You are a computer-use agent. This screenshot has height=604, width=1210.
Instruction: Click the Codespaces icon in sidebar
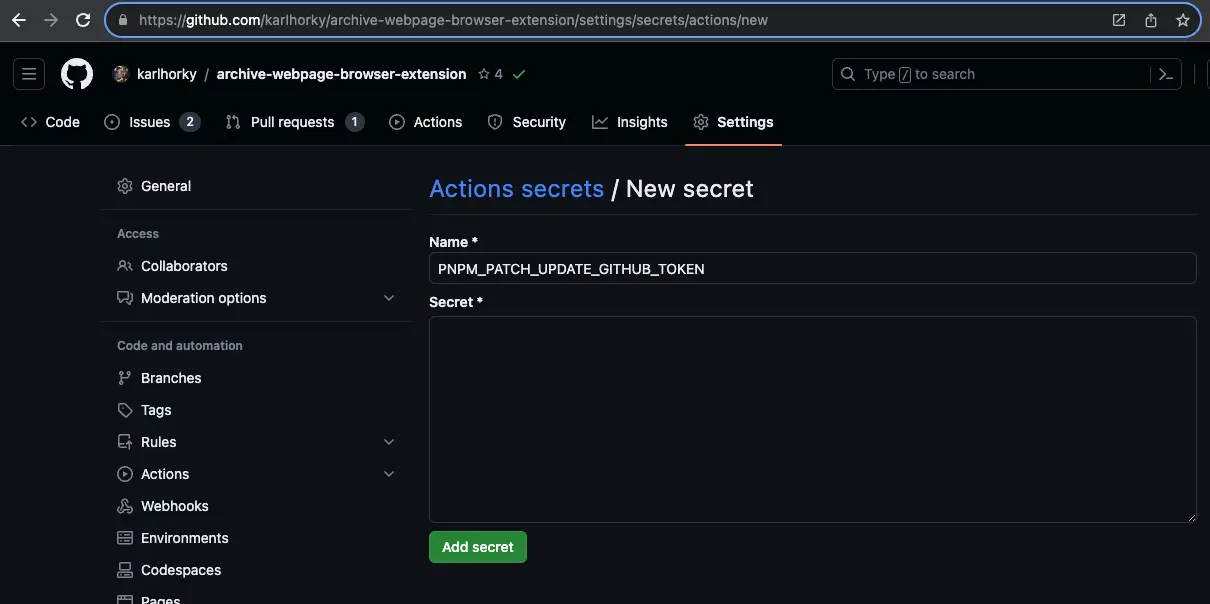(125, 570)
